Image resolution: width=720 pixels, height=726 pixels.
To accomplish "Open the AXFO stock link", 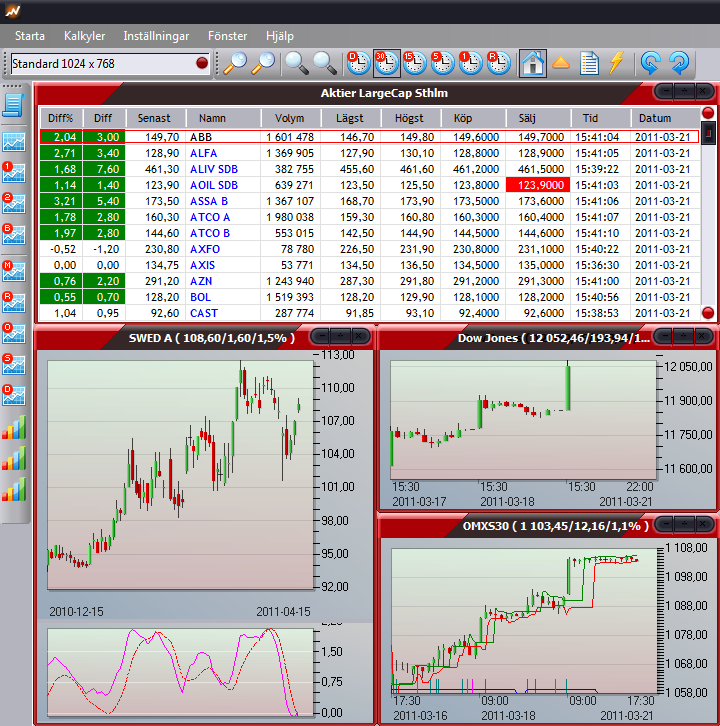I will click(x=205, y=249).
